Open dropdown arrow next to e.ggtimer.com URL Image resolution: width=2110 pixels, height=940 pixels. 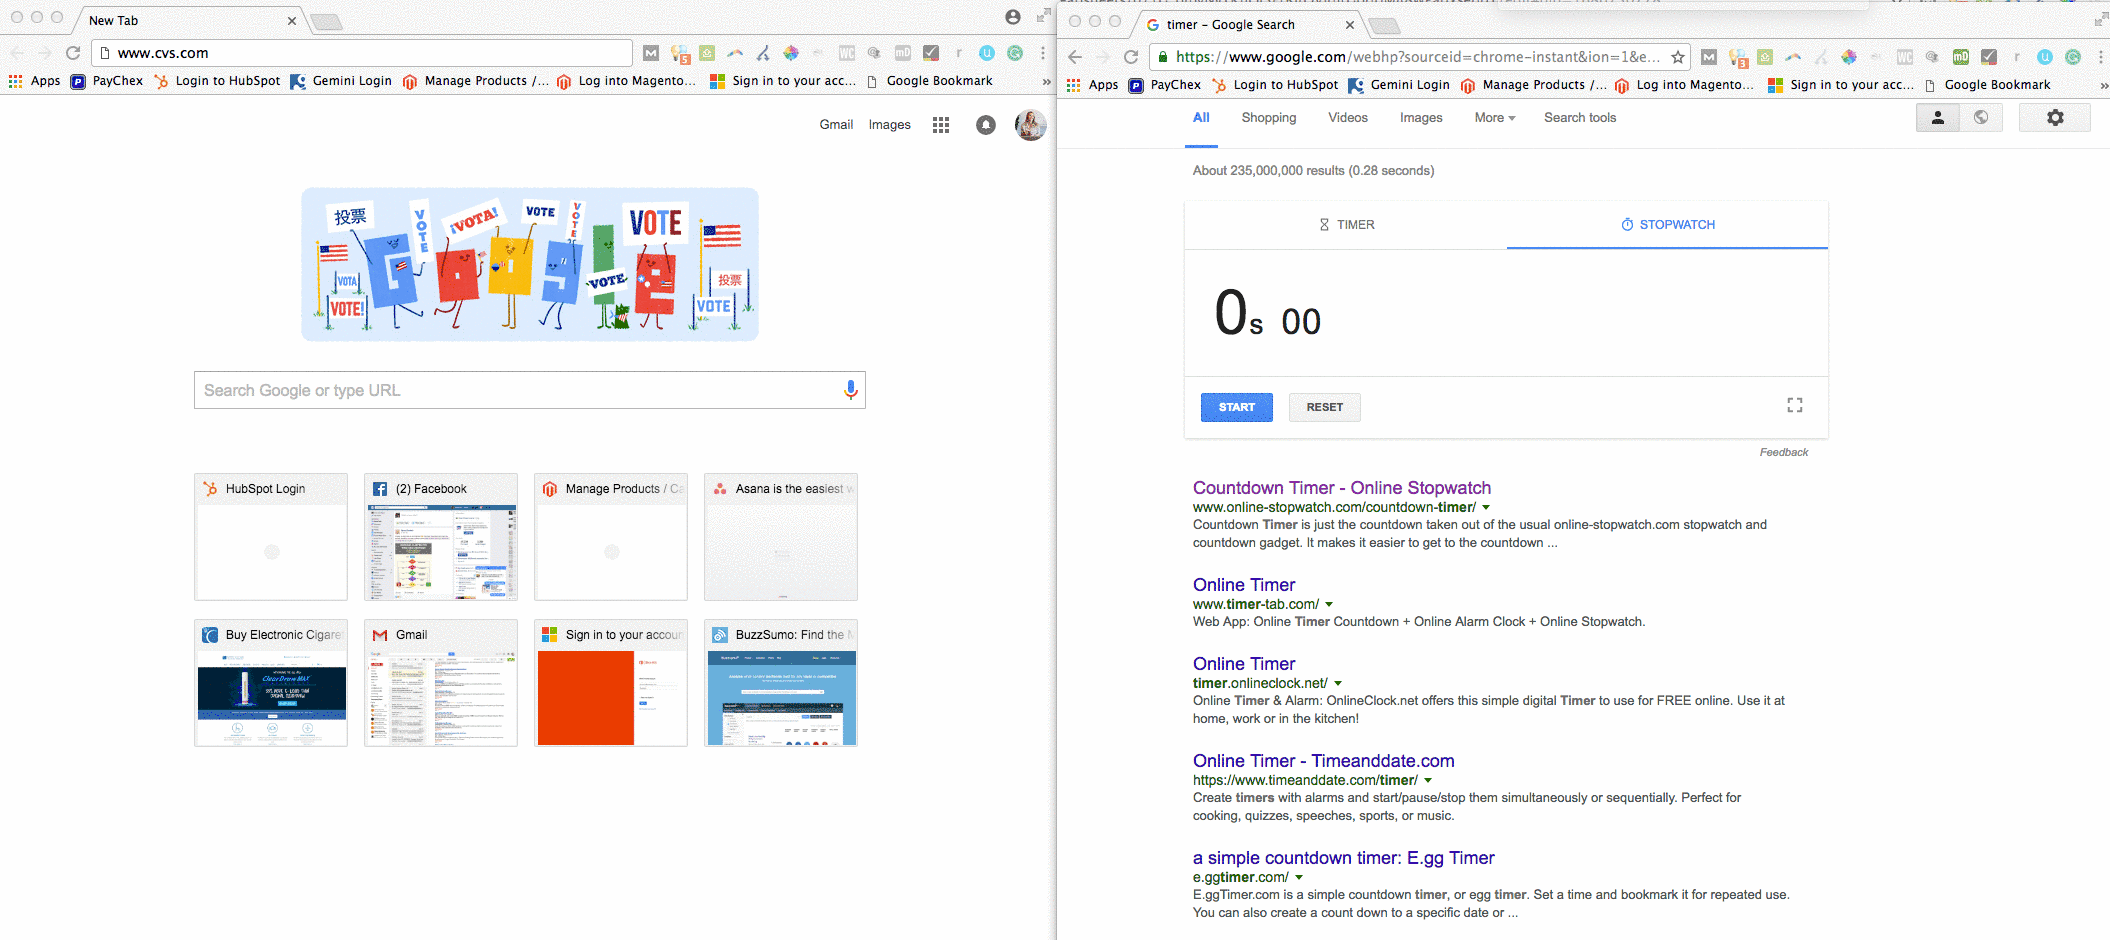(1299, 878)
